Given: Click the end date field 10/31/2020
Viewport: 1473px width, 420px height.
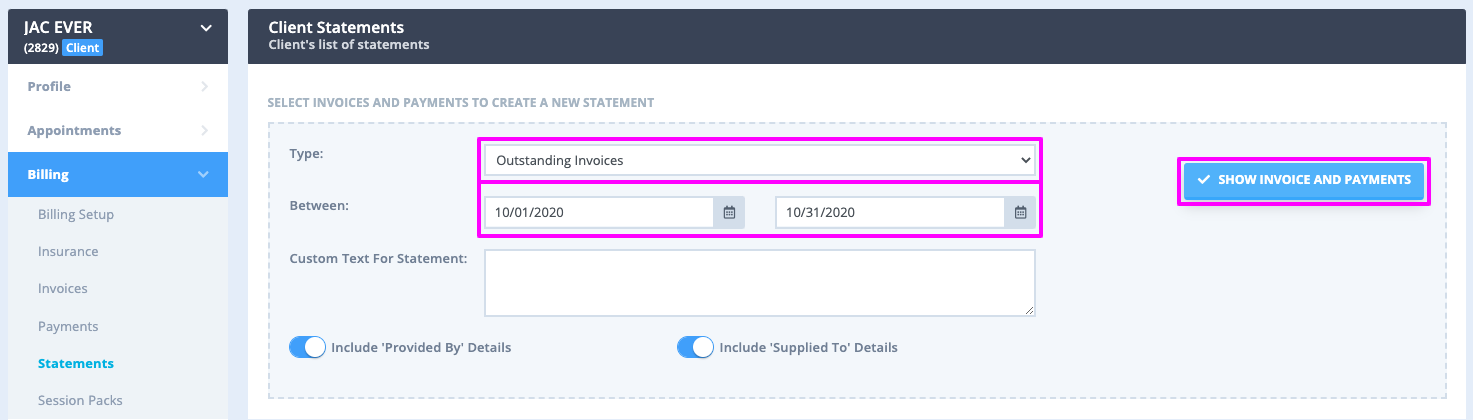Looking at the screenshot, I should (x=890, y=212).
